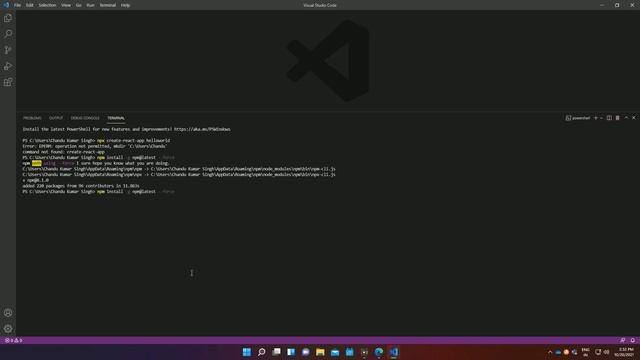Click the VS Code taskbar icon
The width and height of the screenshot is (640, 360).
pyautogui.click(x=394, y=352)
